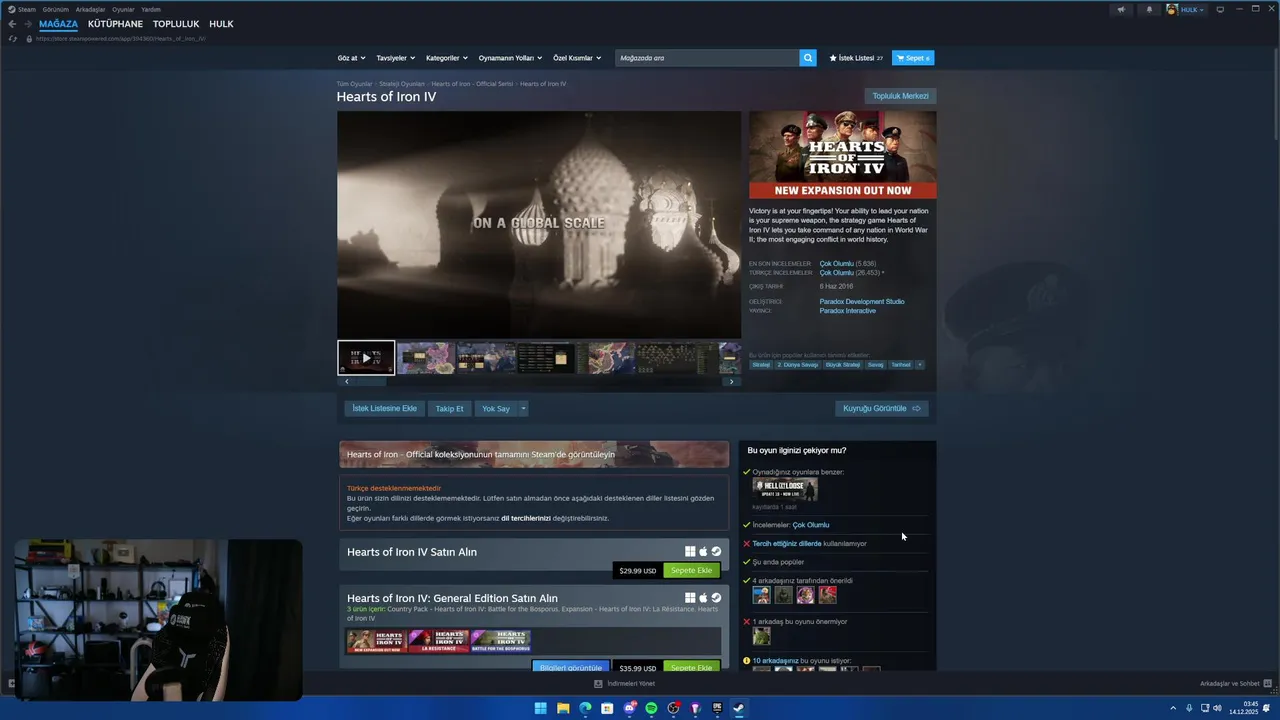Click plus button to add more tags
Image resolution: width=1280 pixels, height=720 pixels.
point(920,365)
